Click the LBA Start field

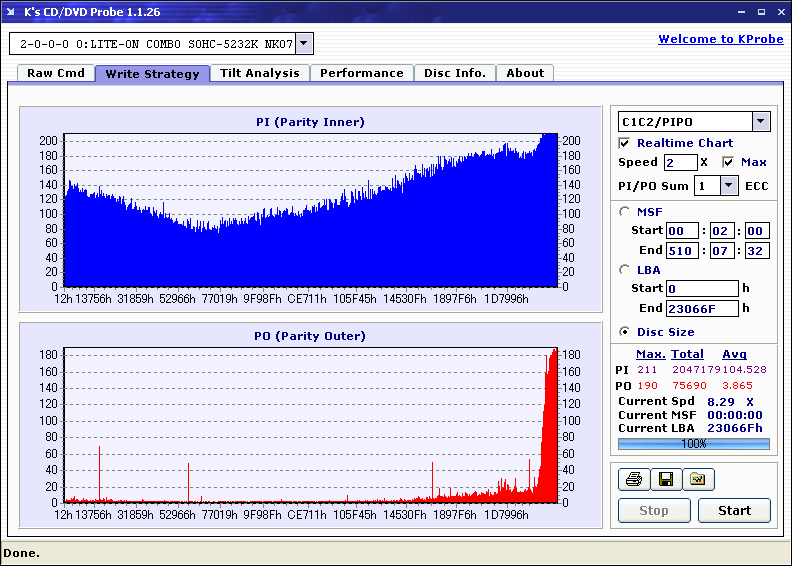pos(702,289)
